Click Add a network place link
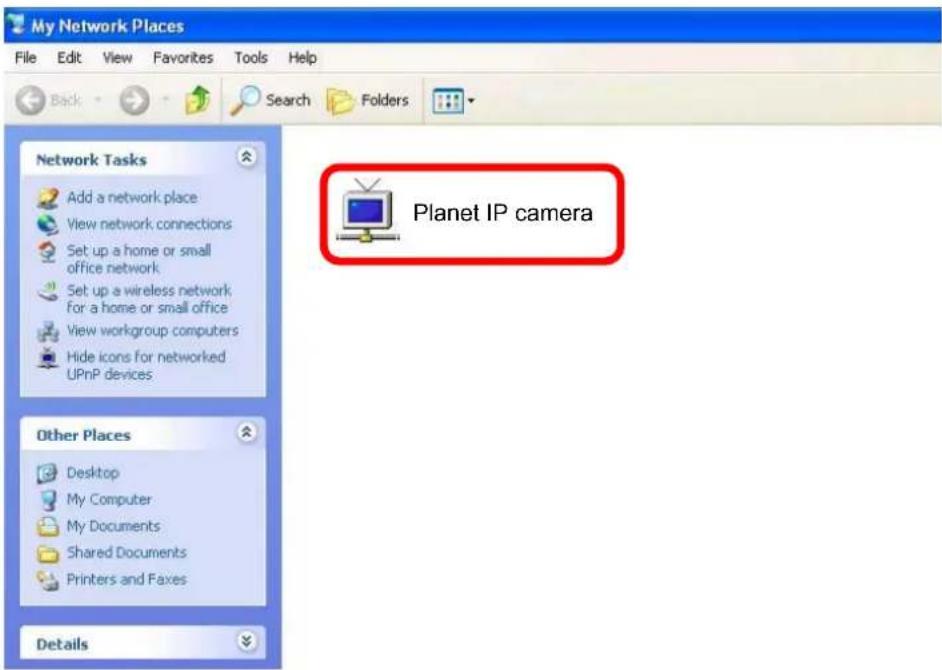 click(132, 197)
